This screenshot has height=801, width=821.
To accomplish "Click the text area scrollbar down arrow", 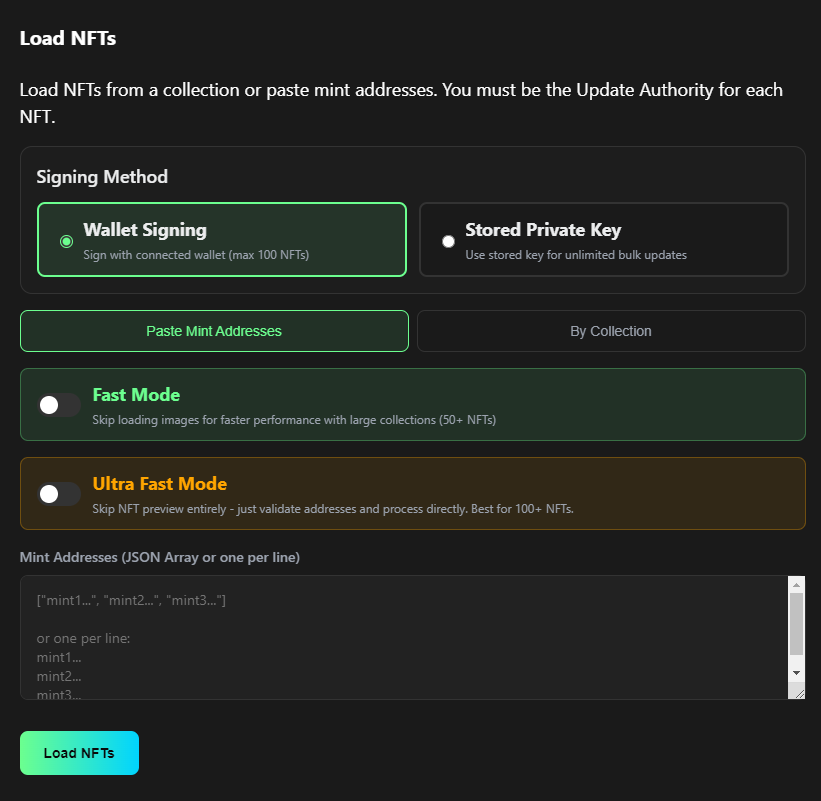I will pos(796,672).
